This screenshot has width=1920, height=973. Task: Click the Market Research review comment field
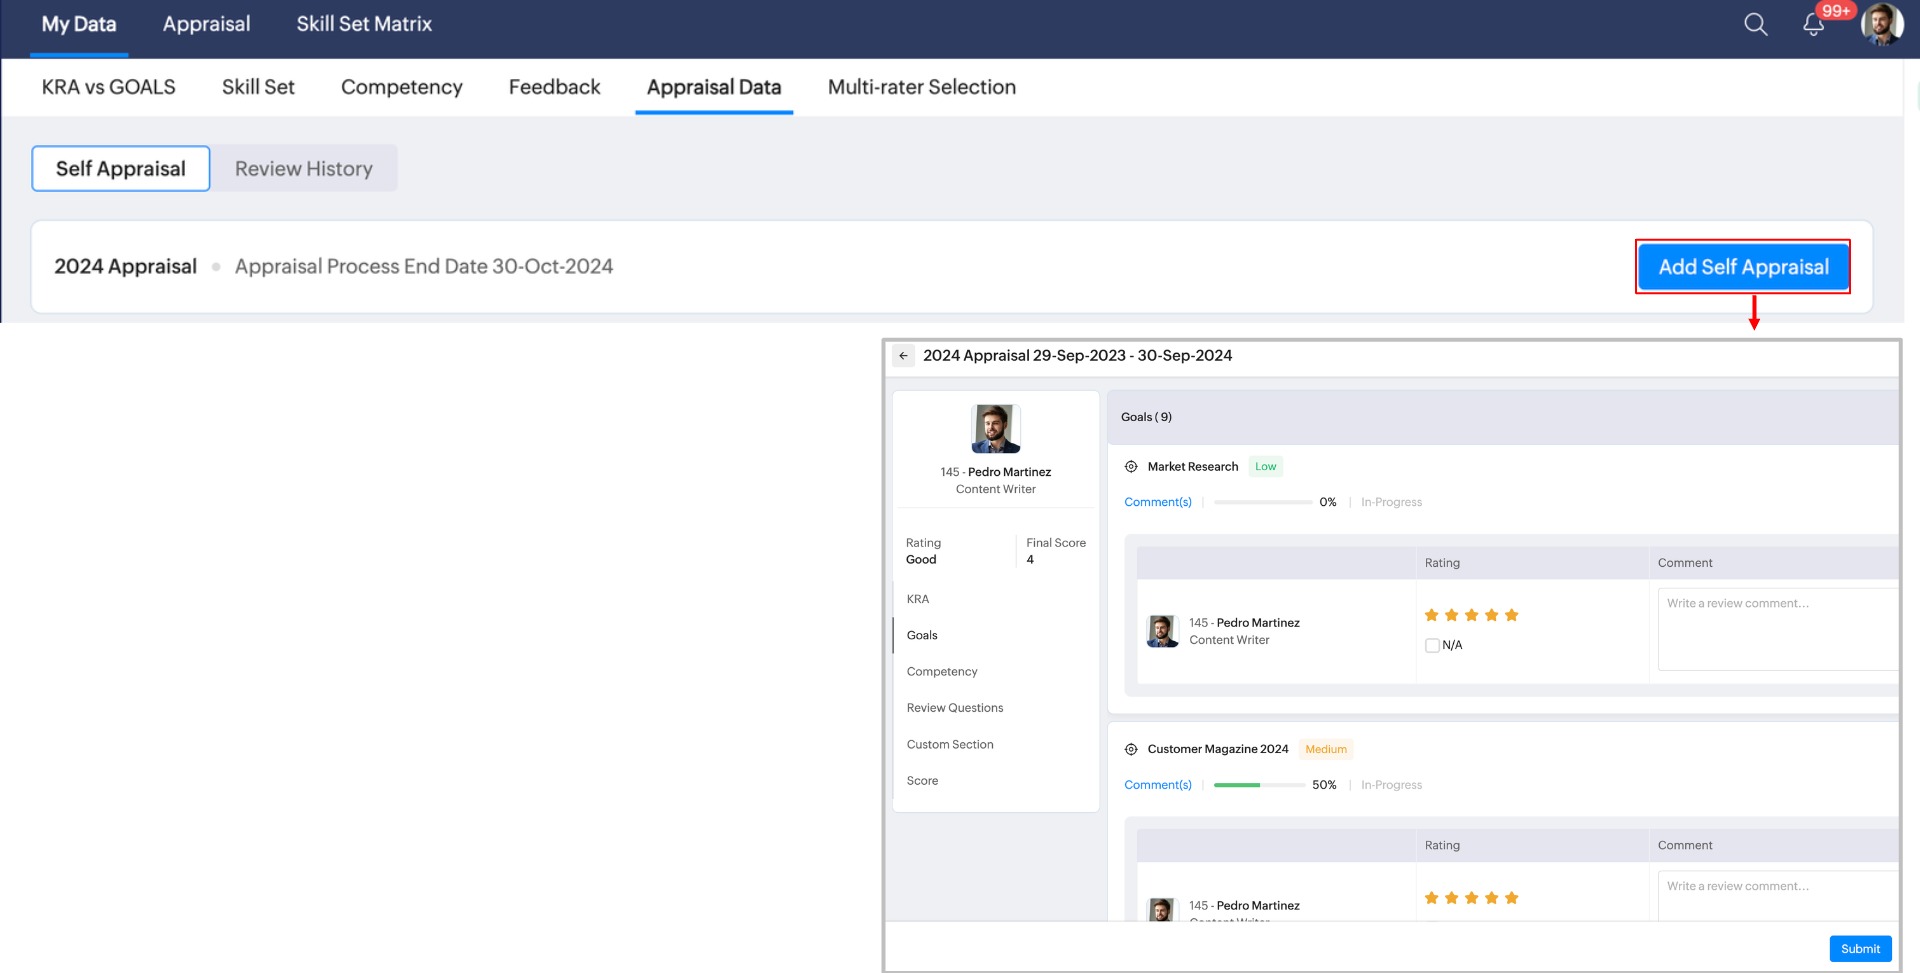pyautogui.click(x=1776, y=628)
